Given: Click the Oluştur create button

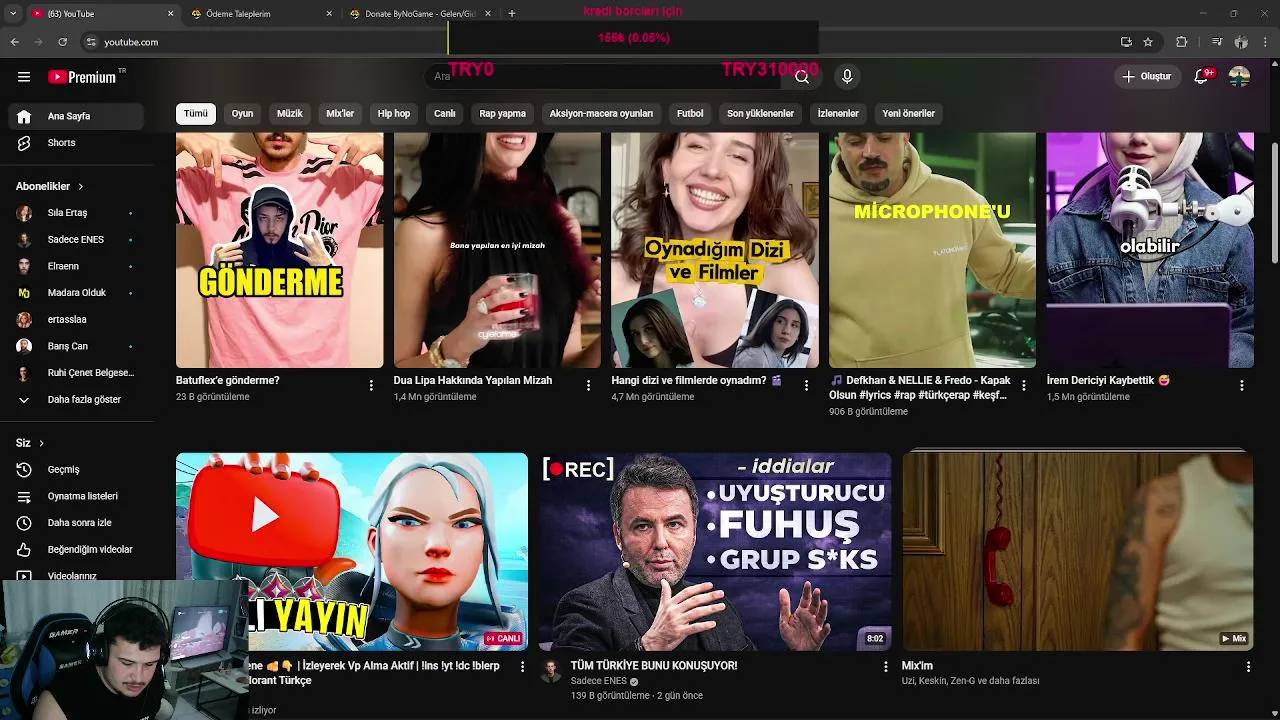Looking at the screenshot, I should click(x=1146, y=76).
